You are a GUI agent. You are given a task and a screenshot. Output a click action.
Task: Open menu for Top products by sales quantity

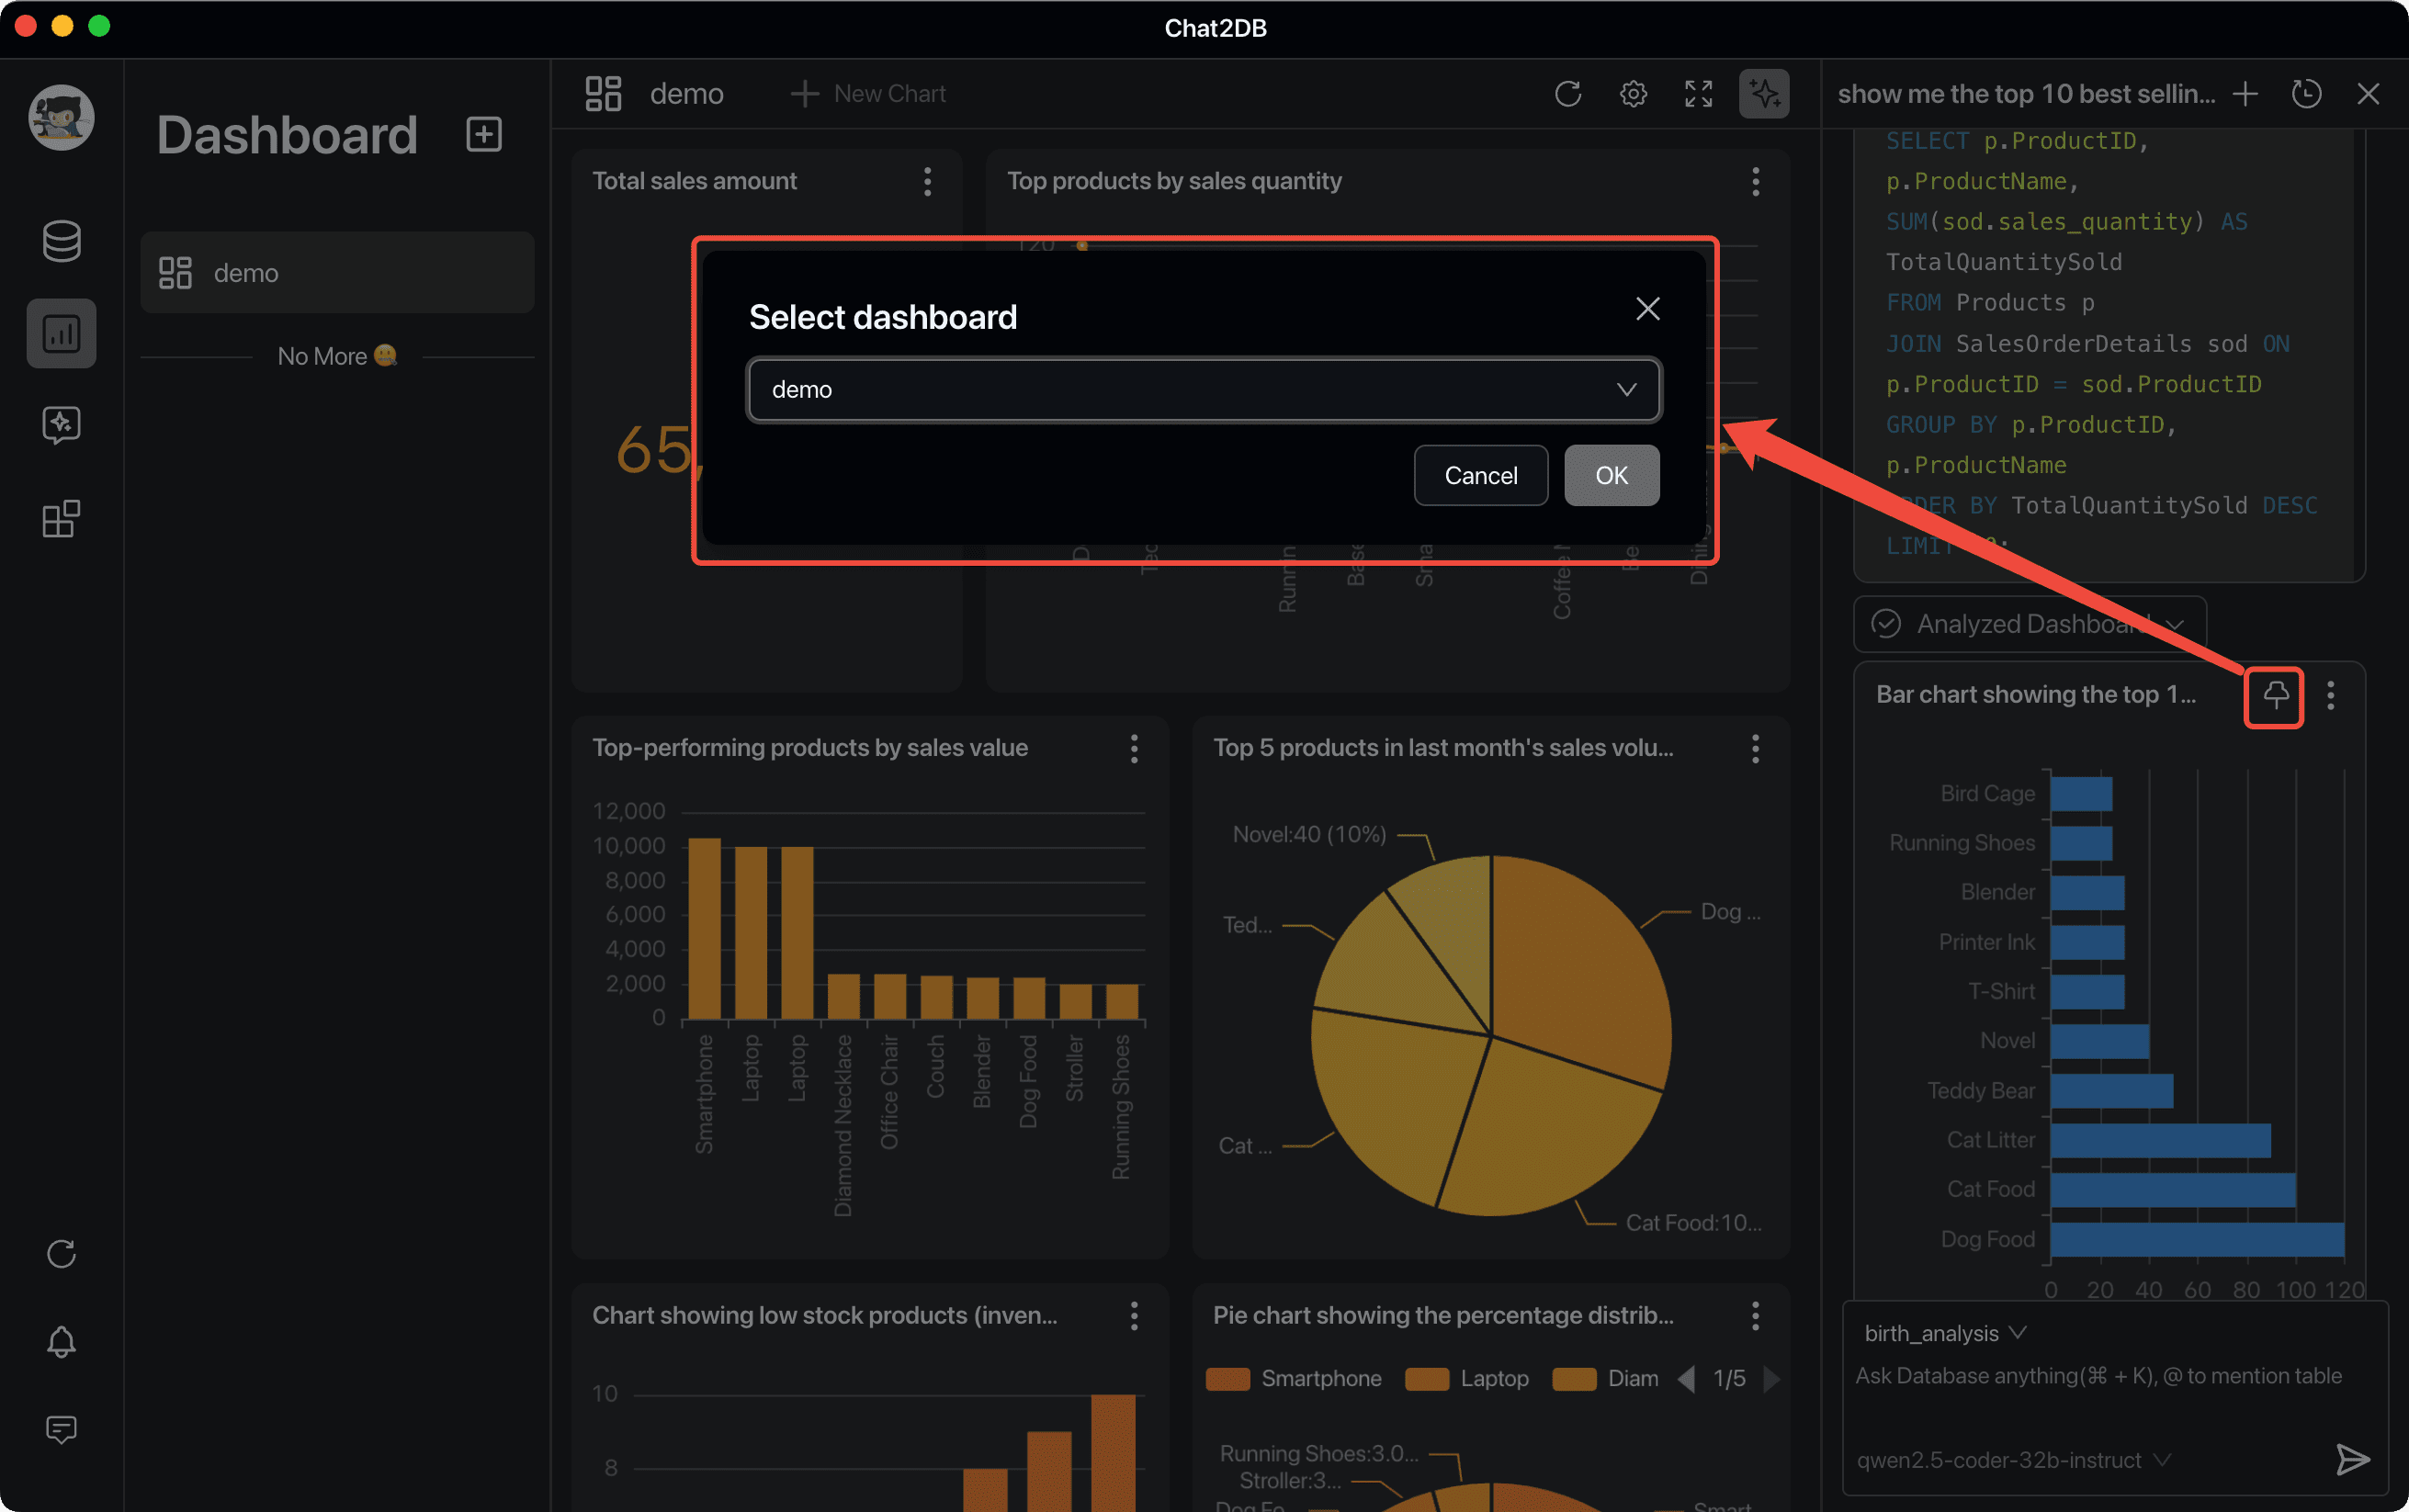[1755, 182]
